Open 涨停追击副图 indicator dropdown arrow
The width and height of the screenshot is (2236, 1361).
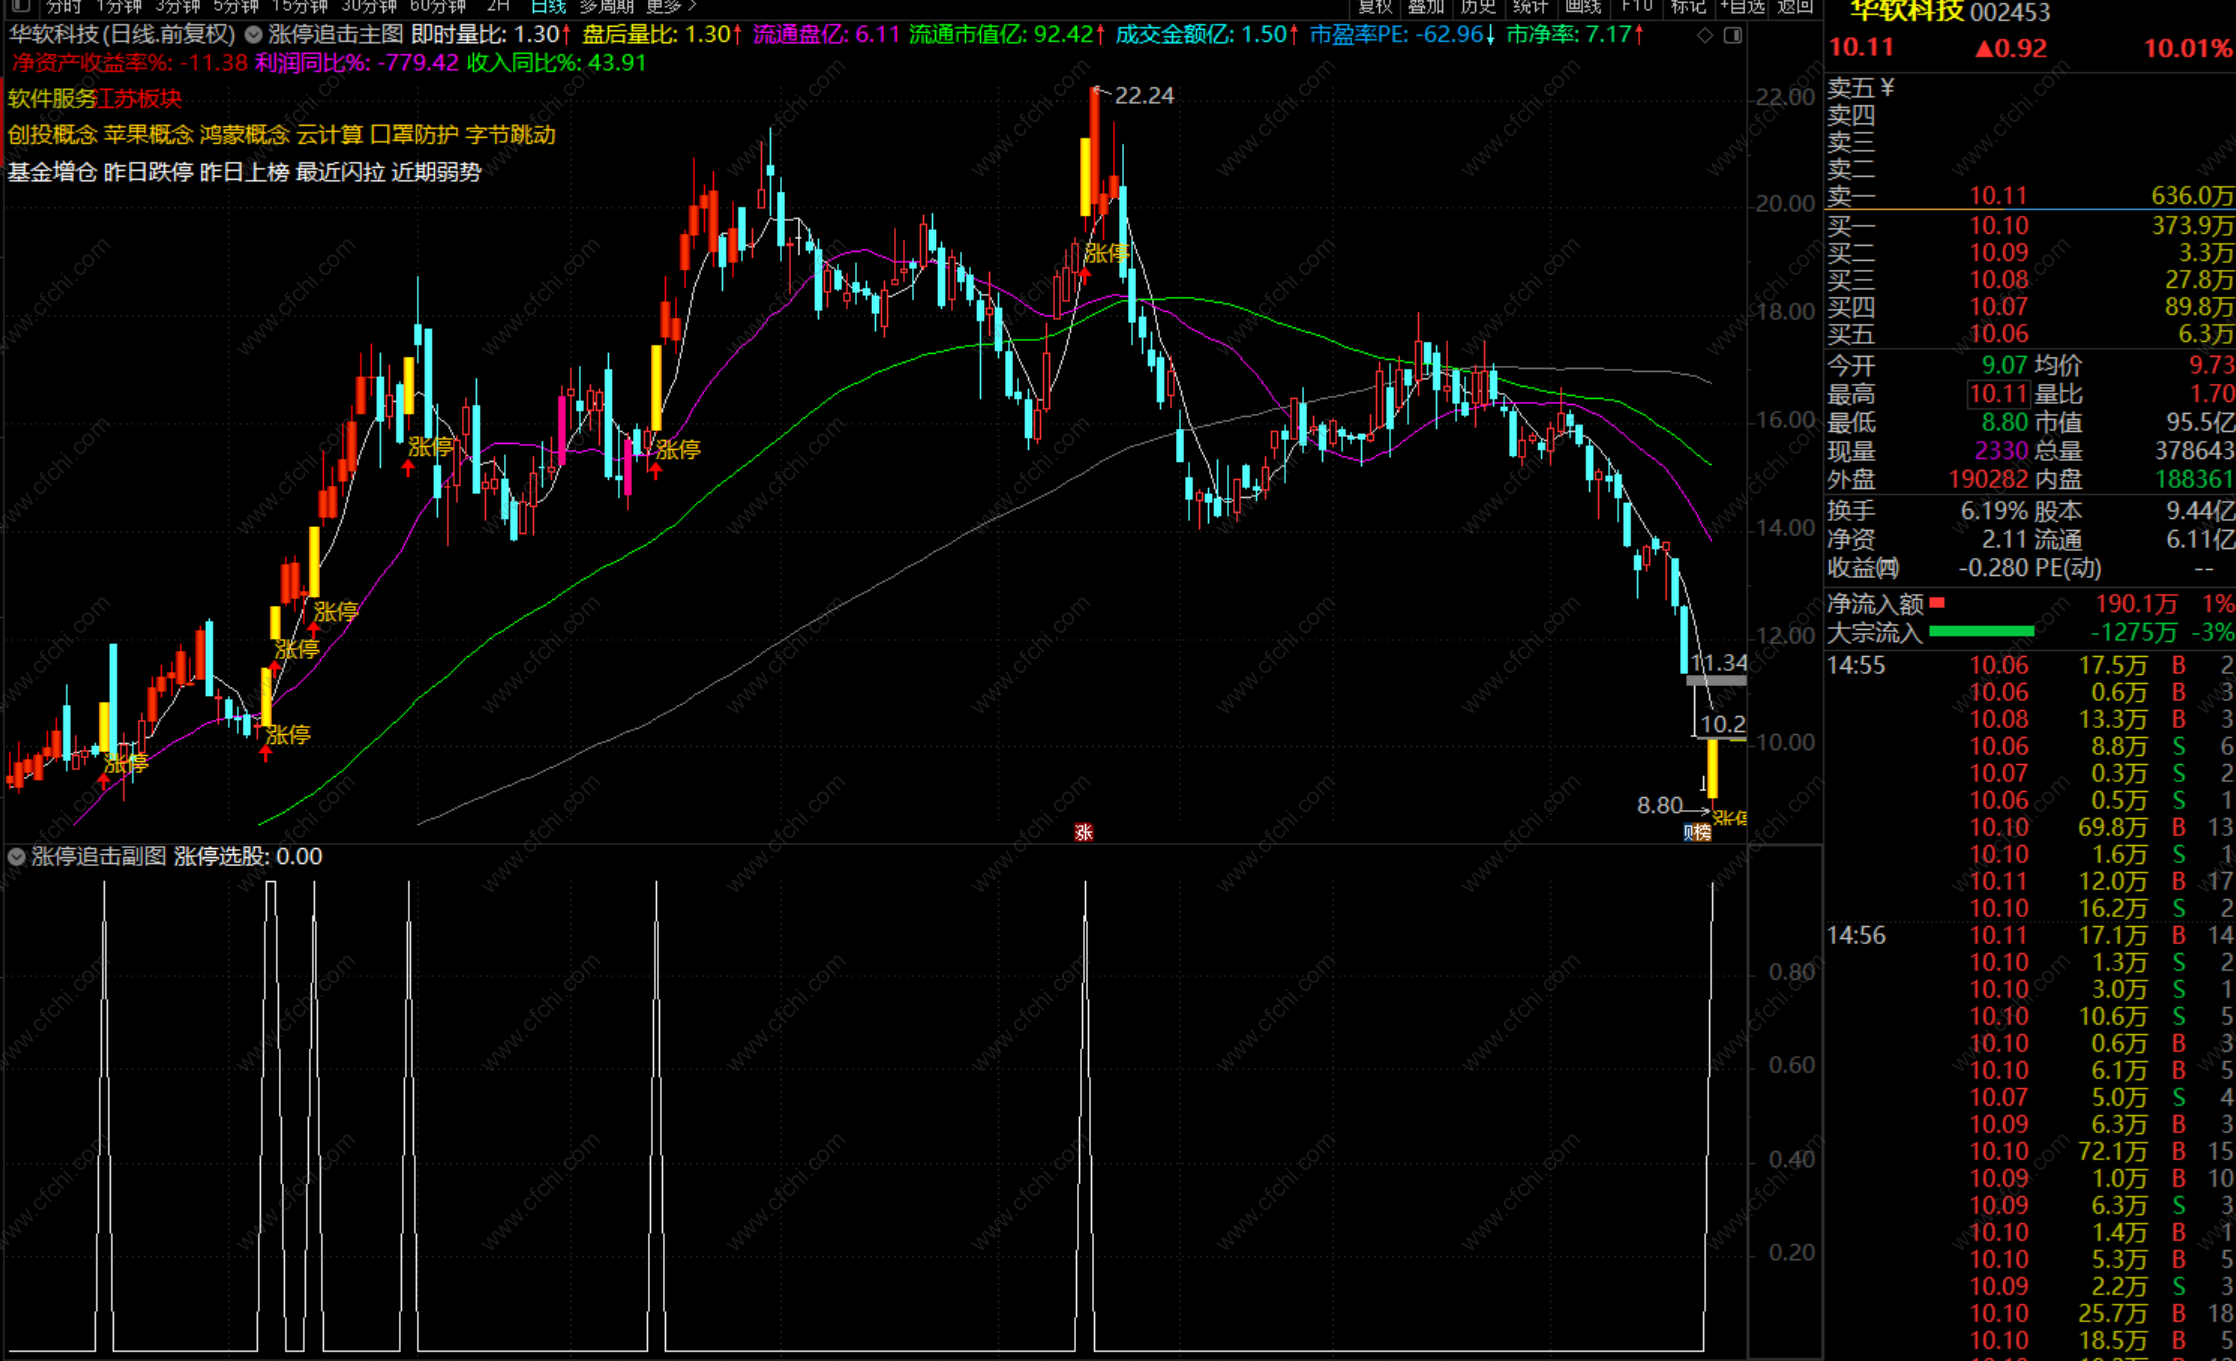point(17,857)
